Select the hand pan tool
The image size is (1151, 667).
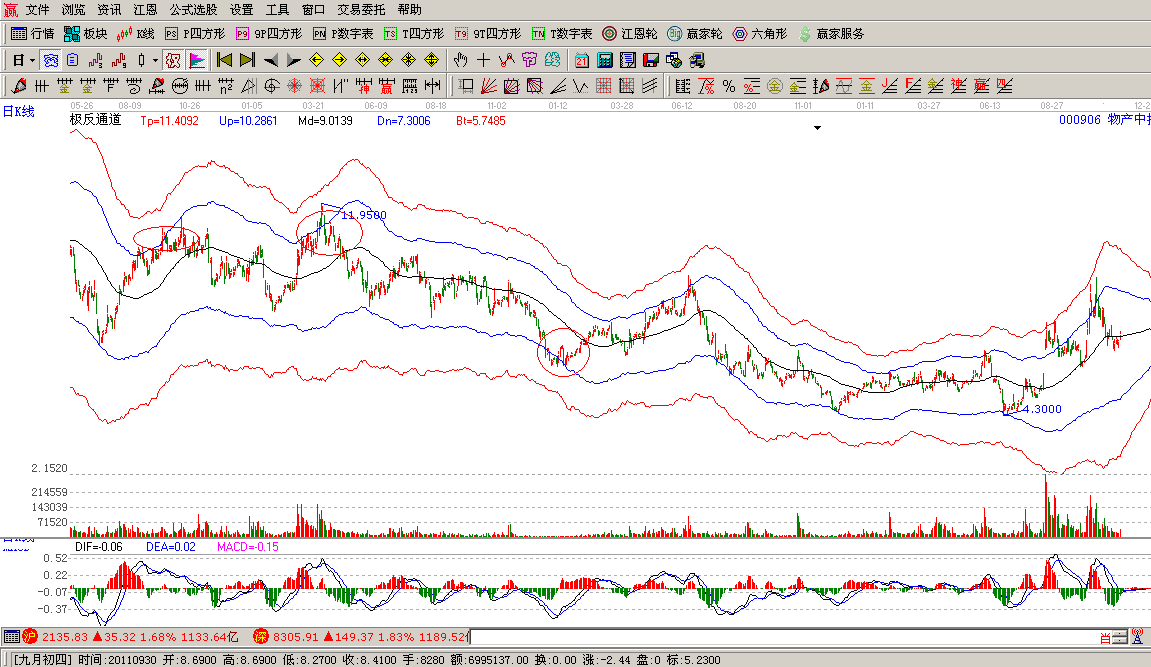click(x=461, y=60)
